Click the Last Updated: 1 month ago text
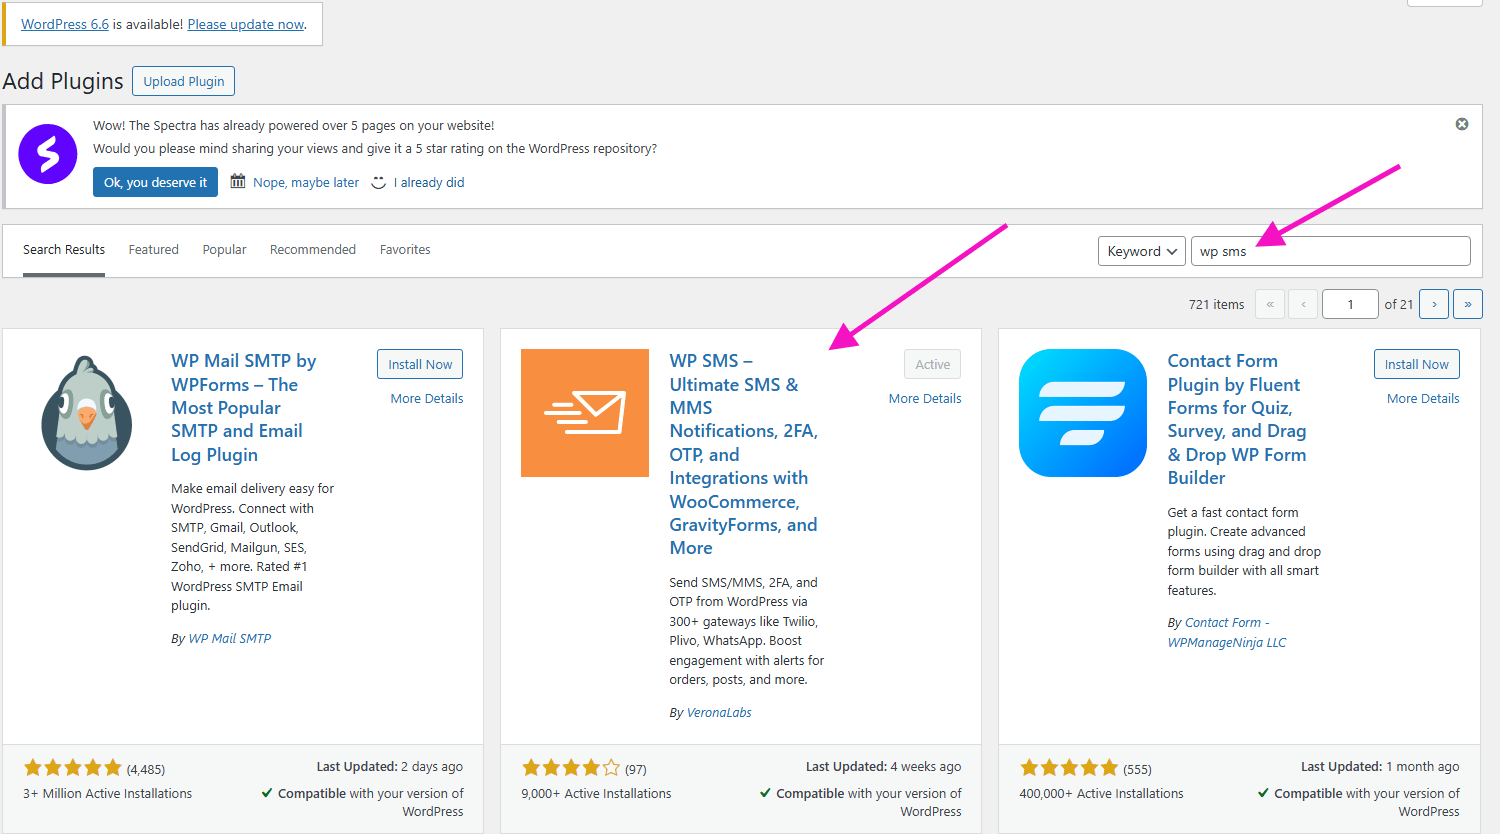 [x=1380, y=767]
